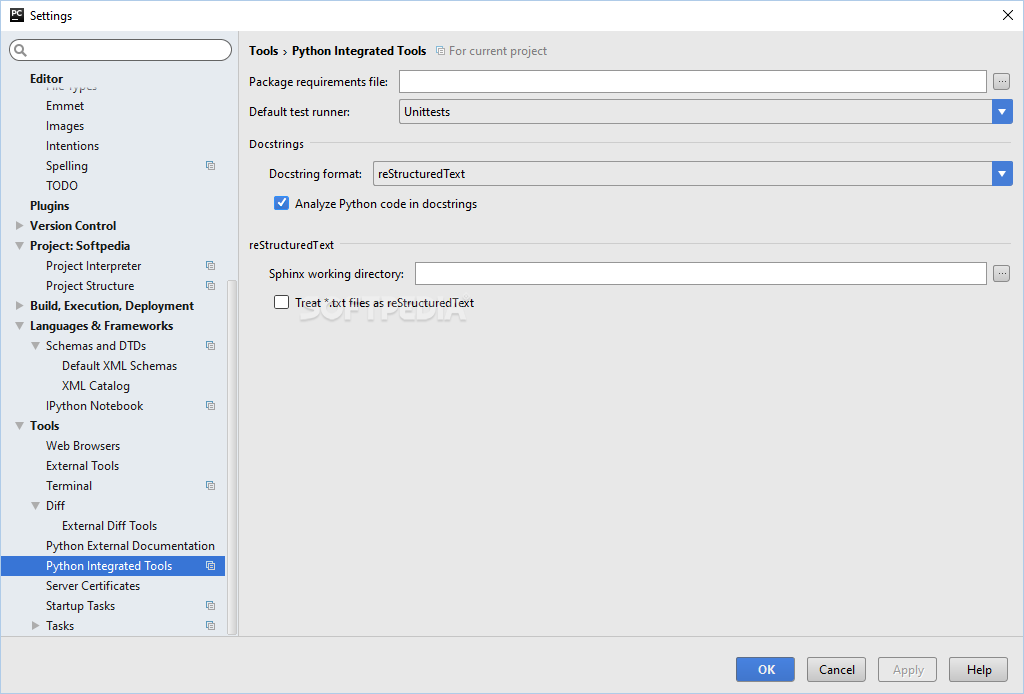Image resolution: width=1024 pixels, height=694 pixels.
Task: Select XML Catalog item
Action: tap(96, 386)
